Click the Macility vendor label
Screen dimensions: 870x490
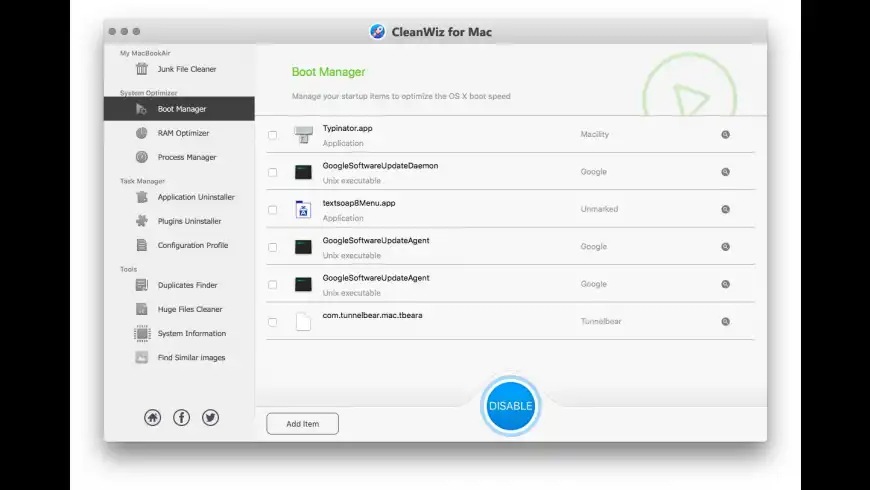click(594, 134)
